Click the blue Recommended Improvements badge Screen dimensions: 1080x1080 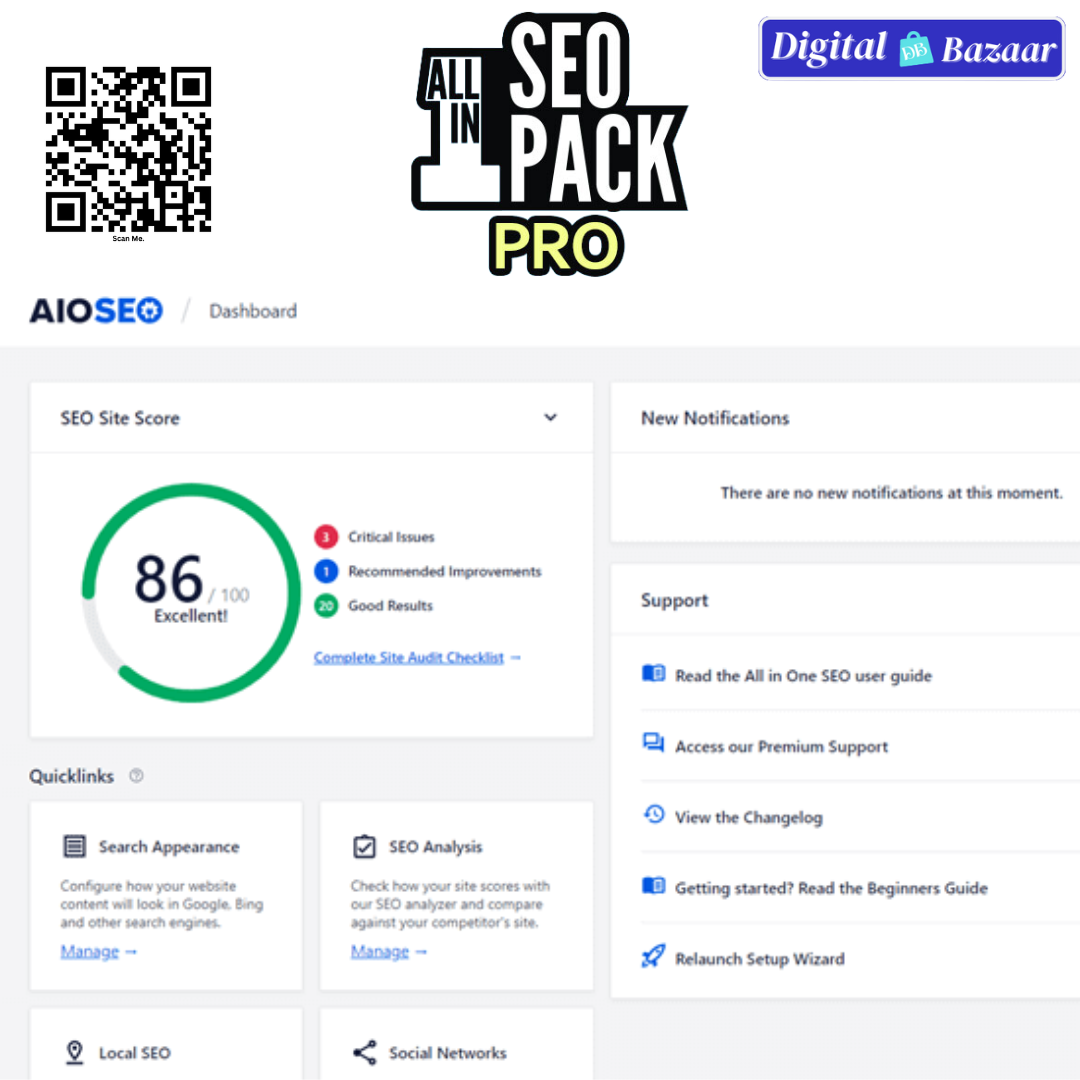pos(326,572)
